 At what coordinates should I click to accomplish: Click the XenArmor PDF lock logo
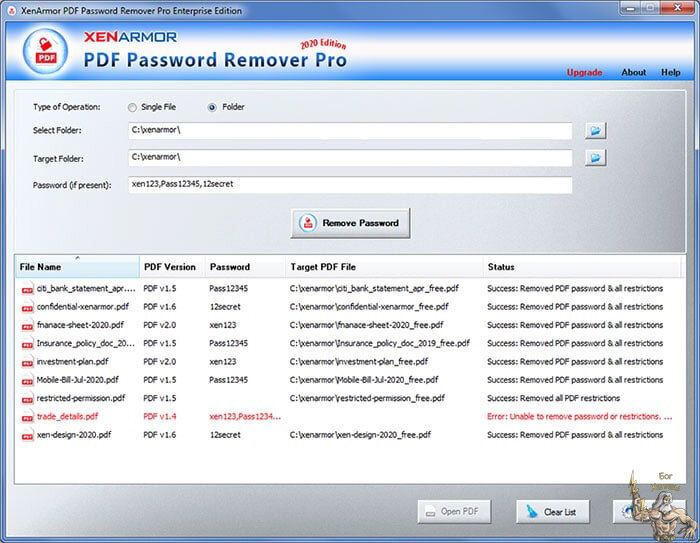[x=45, y=51]
